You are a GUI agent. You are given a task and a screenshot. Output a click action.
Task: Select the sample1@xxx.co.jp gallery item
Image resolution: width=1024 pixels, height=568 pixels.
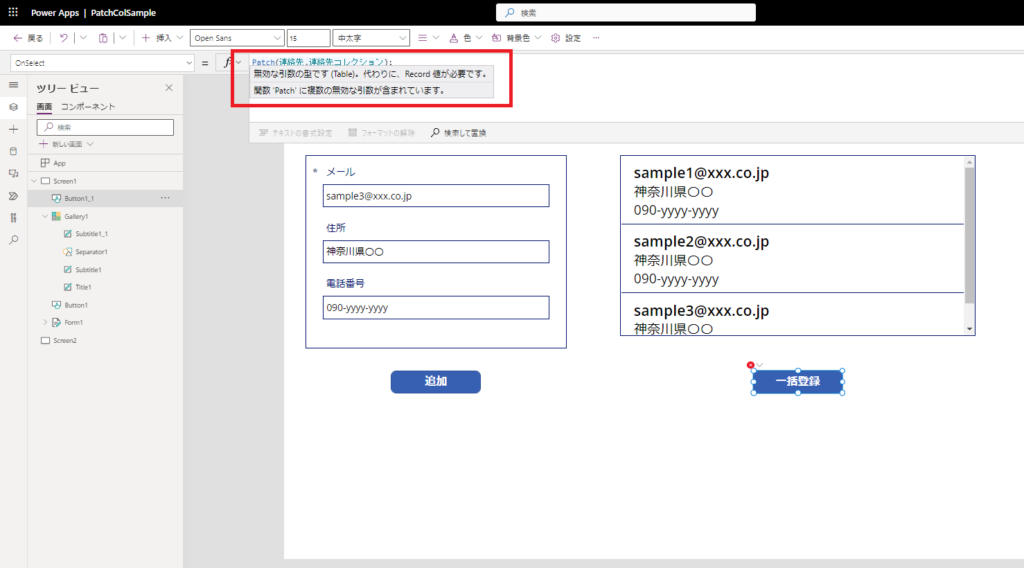[792, 190]
